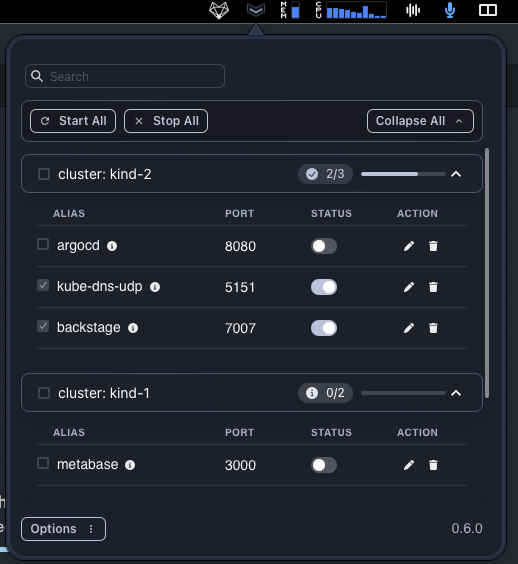Show info for metabase alias
This screenshot has width=518, height=564.
[130, 465]
